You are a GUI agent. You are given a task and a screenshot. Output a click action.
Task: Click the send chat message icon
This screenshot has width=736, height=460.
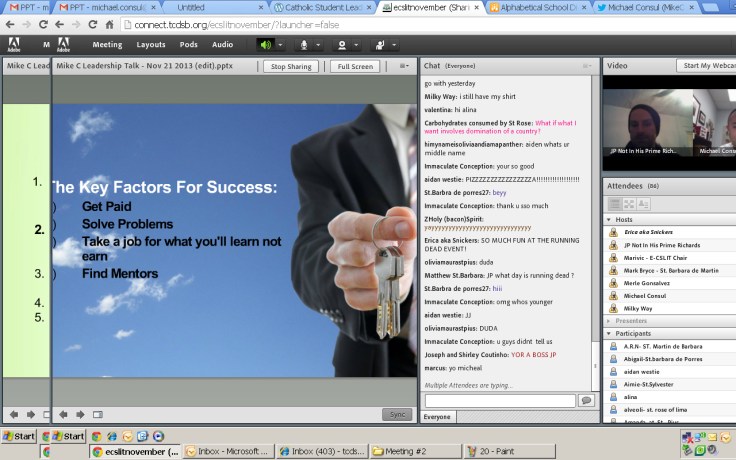point(586,400)
